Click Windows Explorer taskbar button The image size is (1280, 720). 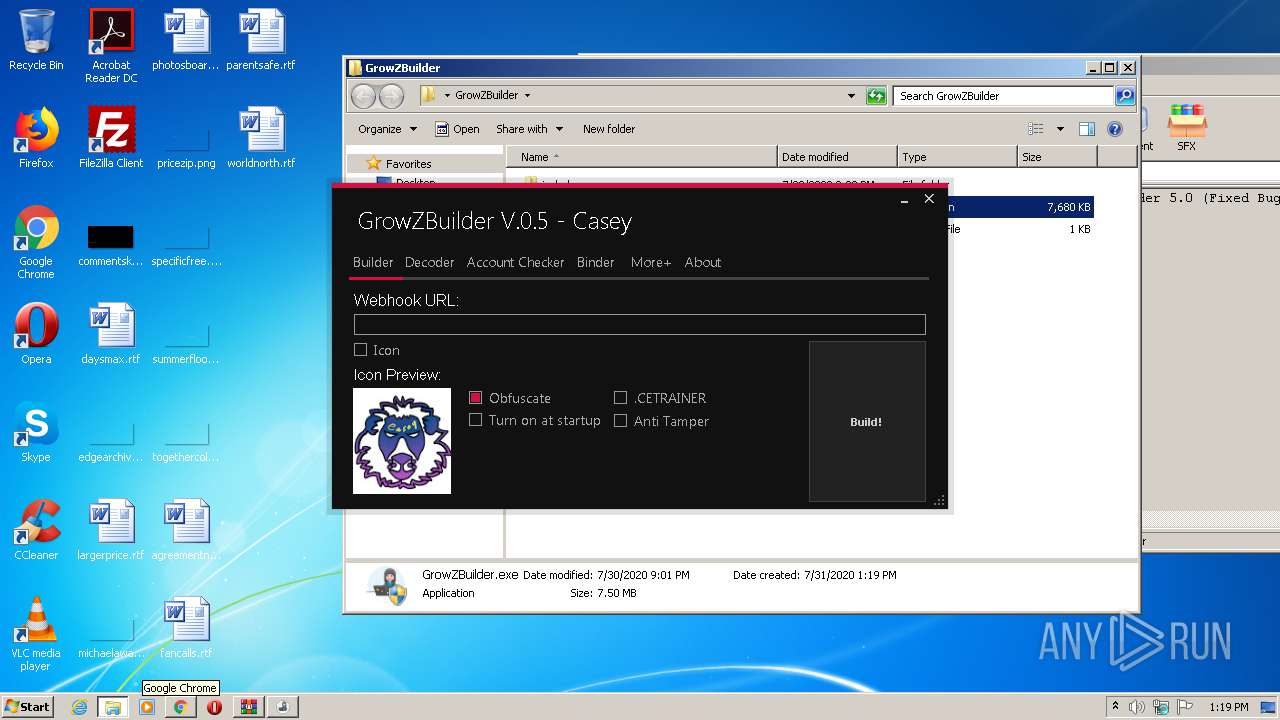coord(113,707)
